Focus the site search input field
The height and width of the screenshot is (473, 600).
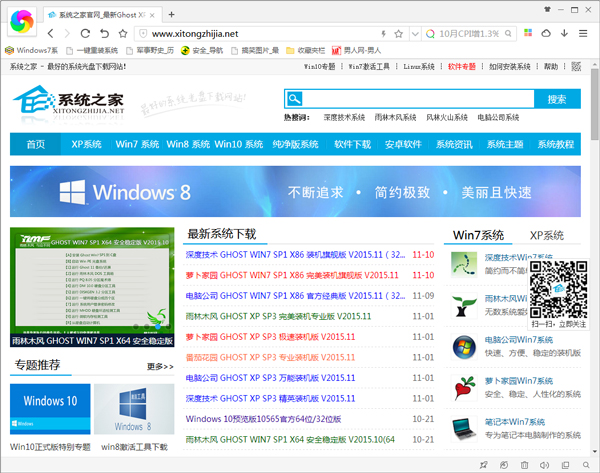tap(418, 99)
